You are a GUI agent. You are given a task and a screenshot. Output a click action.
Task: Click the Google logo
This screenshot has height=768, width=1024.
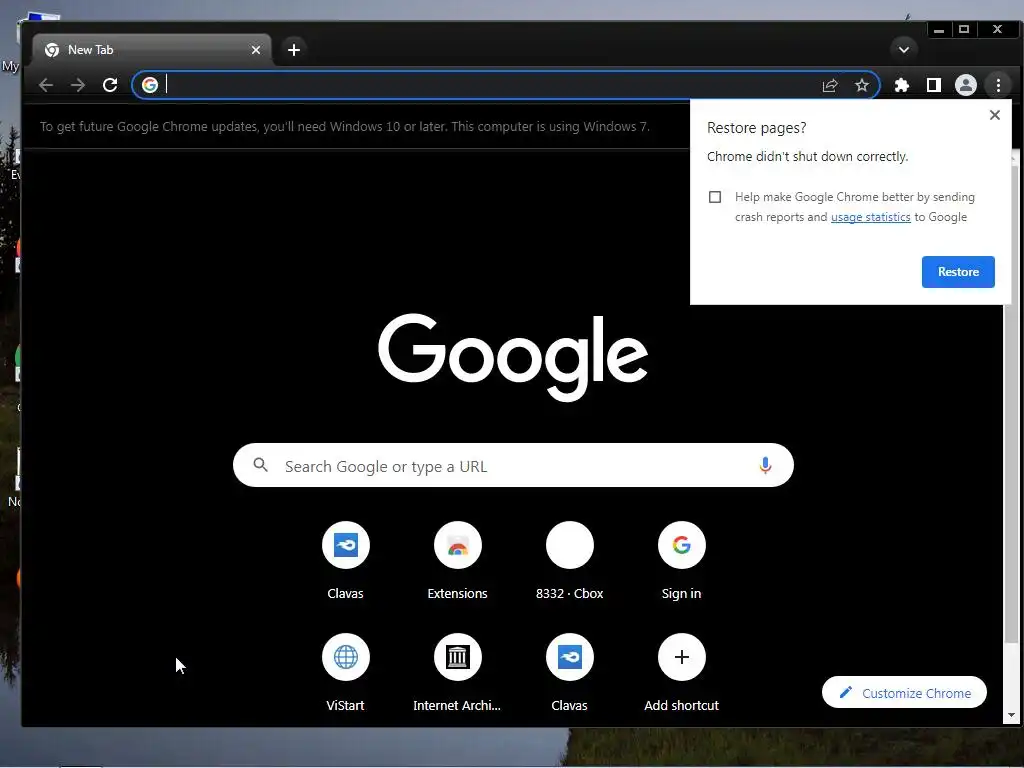[513, 357]
